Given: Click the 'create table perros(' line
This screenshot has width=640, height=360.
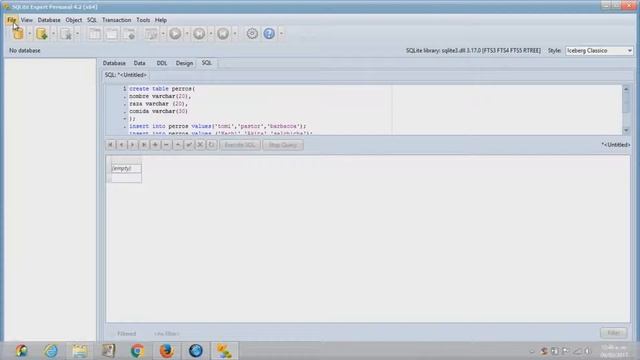Looking at the screenshot, I should coord(162,89).
